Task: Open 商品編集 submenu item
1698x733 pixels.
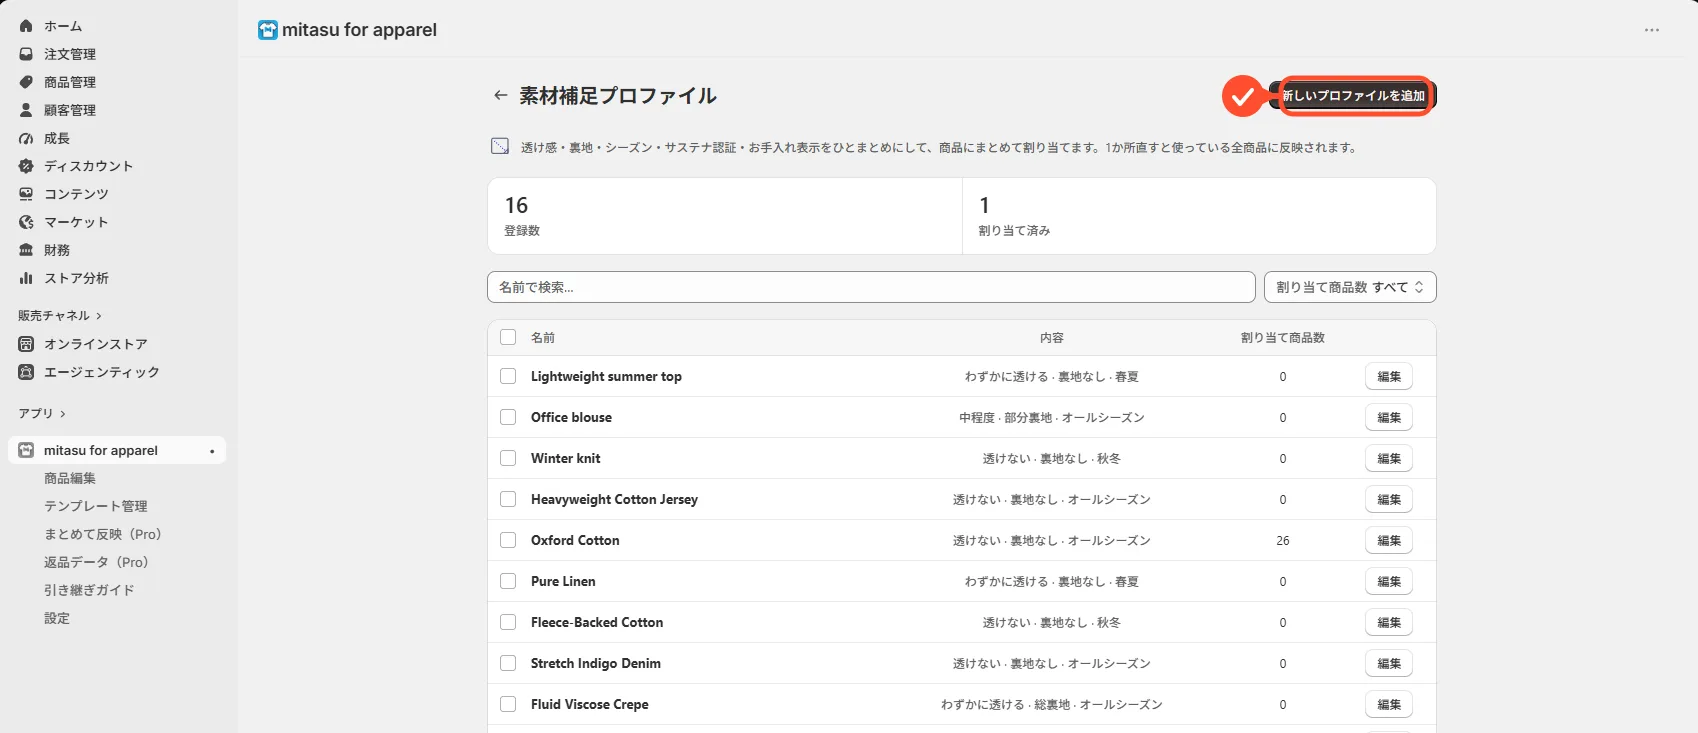Action: (70, 478)
